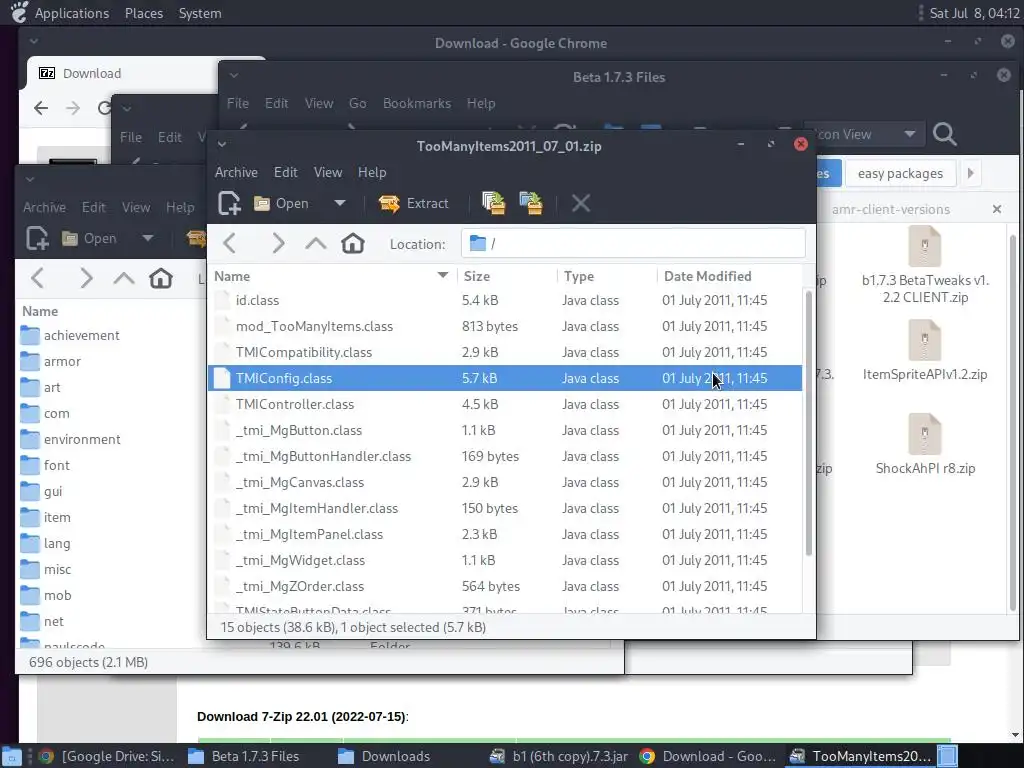The height and width of the screenshot is (768, 1024).
Task: Open Icon View dropdown in Files window
Action: 864,135
